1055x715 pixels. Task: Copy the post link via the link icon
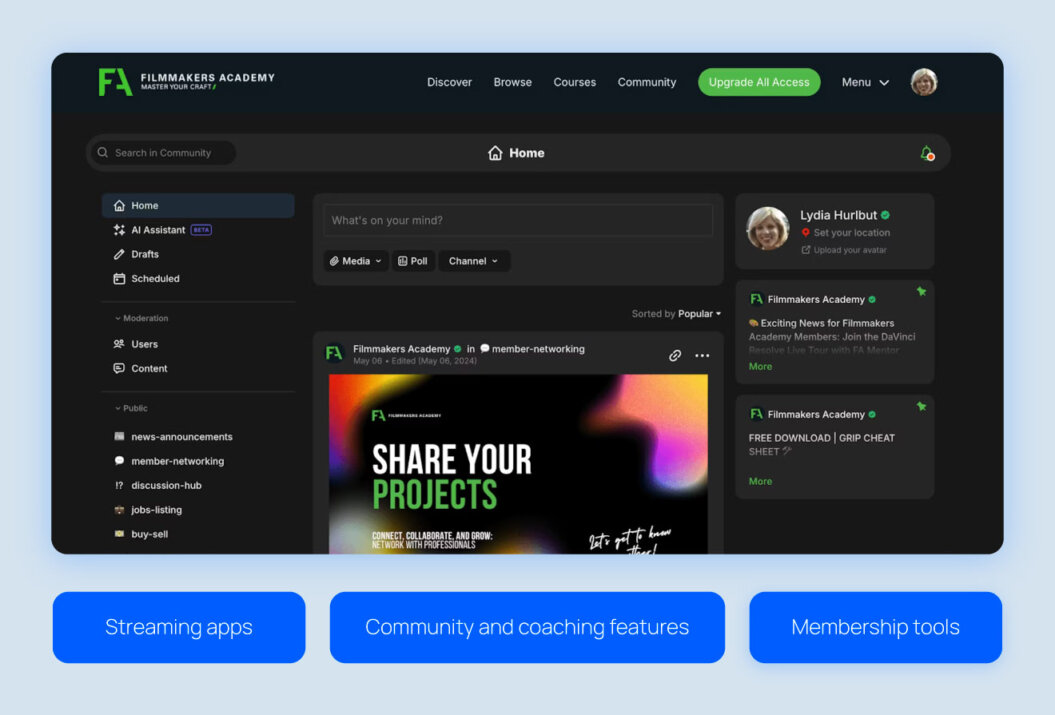[x=675, y=355]
